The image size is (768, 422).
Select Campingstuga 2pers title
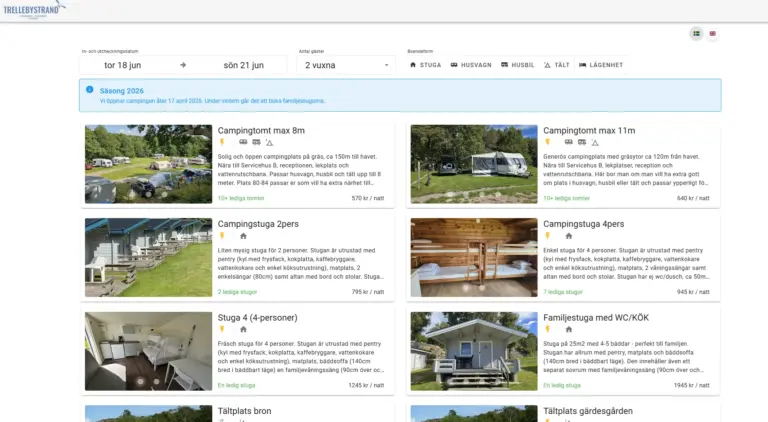(x=258, y=224)
